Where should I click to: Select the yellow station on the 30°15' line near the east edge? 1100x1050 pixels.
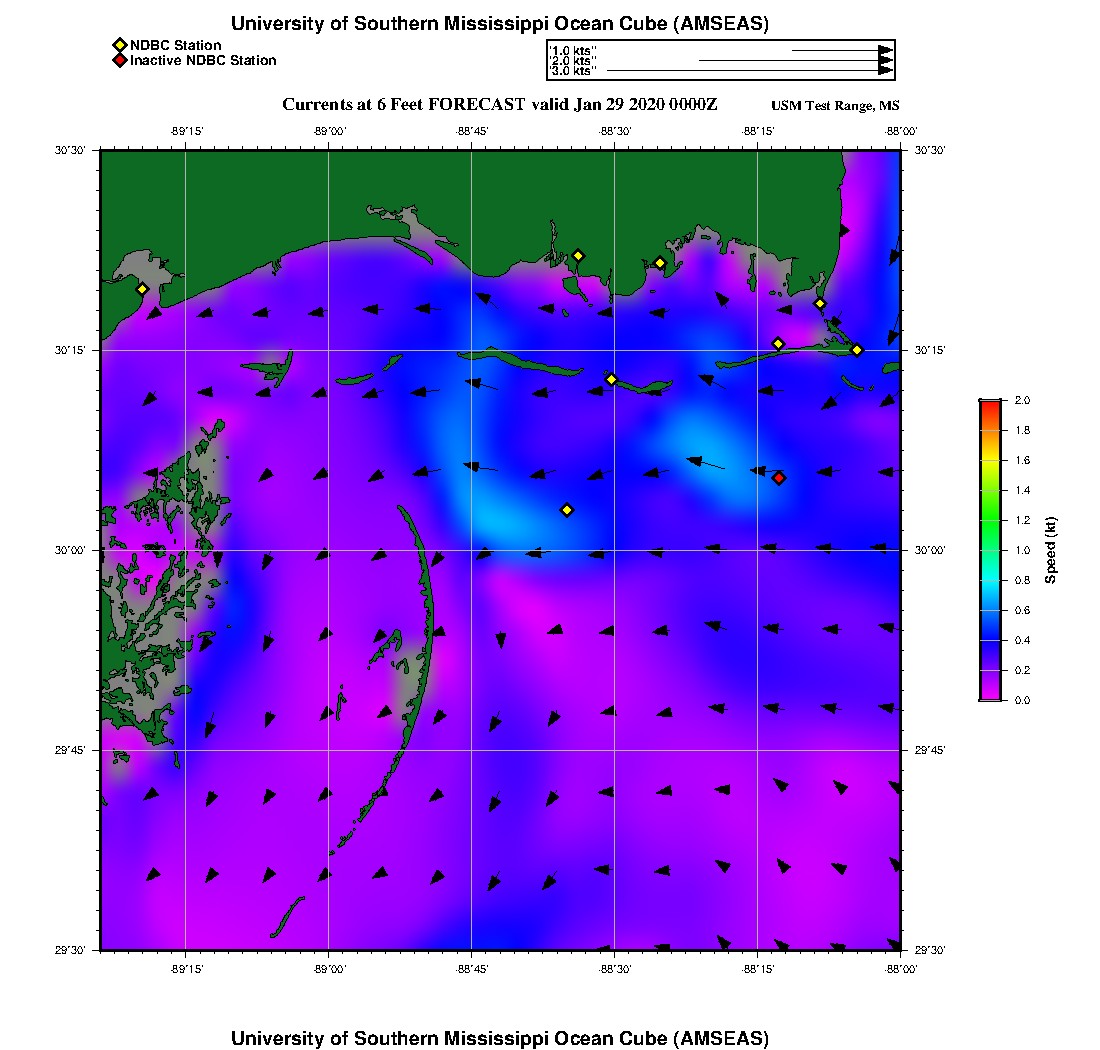coord(857,350)
